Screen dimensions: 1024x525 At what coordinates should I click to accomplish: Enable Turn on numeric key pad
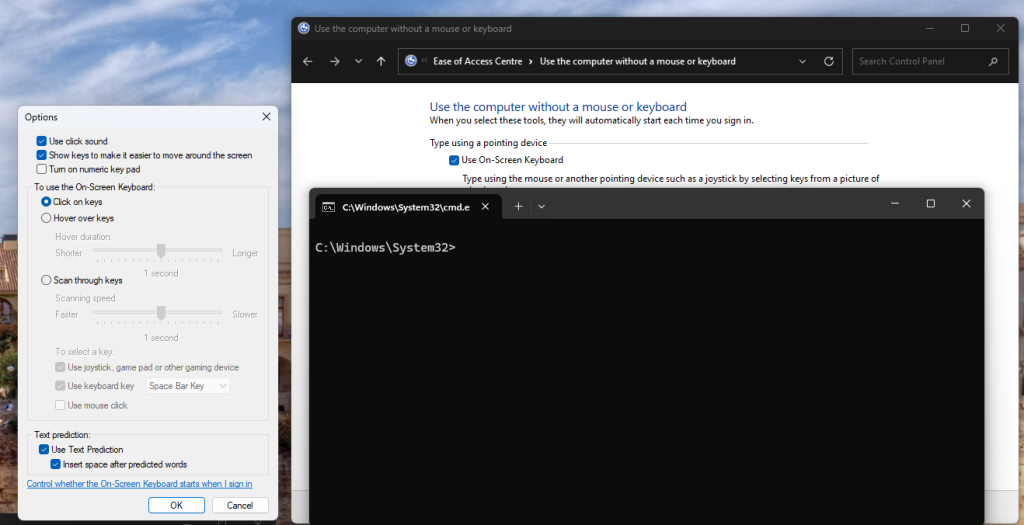42,170
